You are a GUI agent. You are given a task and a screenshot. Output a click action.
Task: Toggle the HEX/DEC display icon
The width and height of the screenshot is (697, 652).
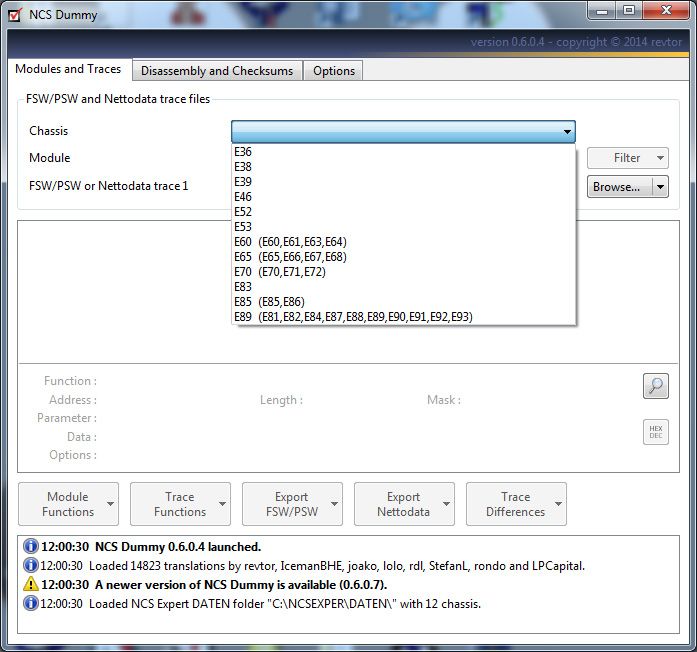pos(655,432)
